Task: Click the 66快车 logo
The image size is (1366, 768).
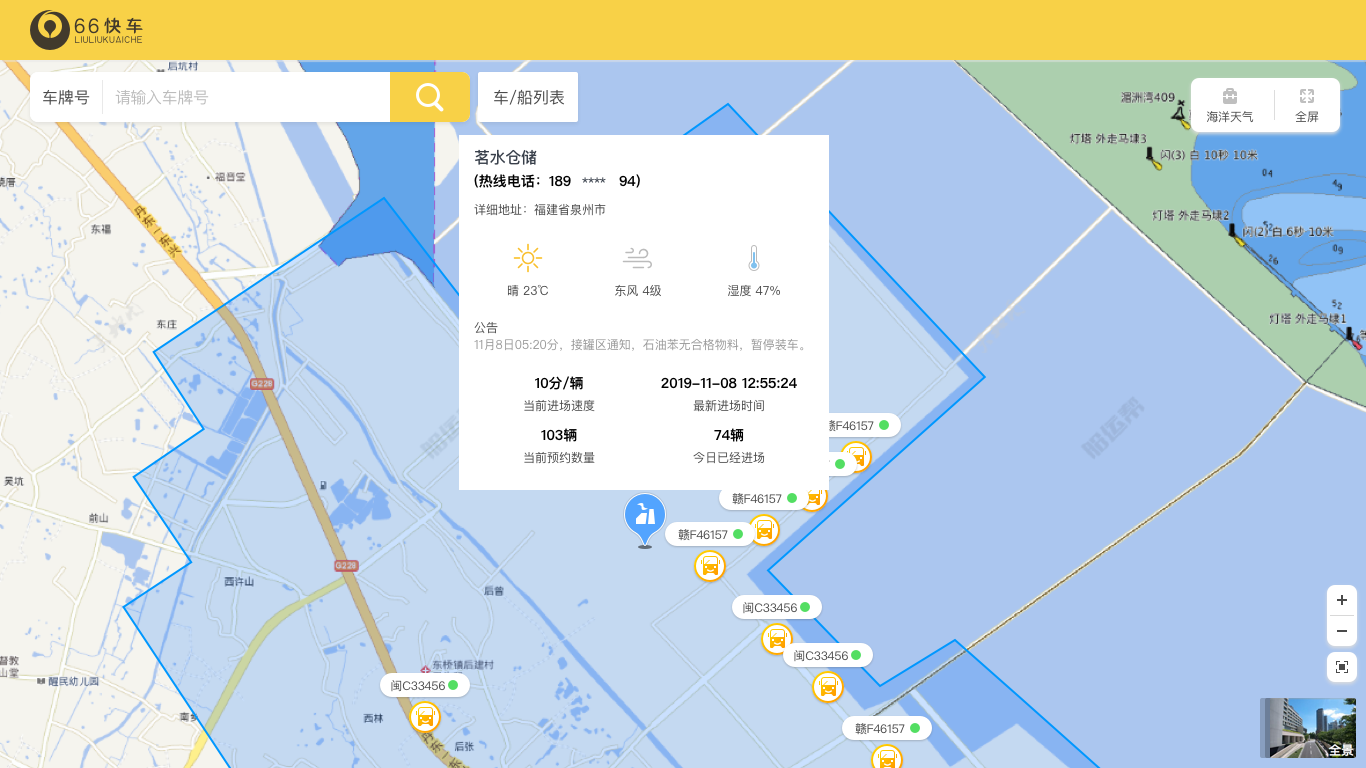Action: point(87,29)
